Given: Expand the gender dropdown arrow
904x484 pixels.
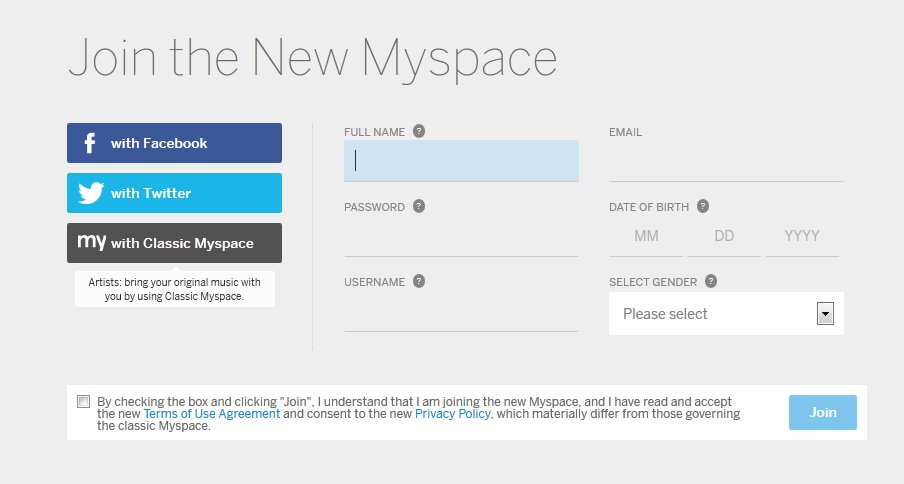Looking at the screenshot, I should point(825,314).
